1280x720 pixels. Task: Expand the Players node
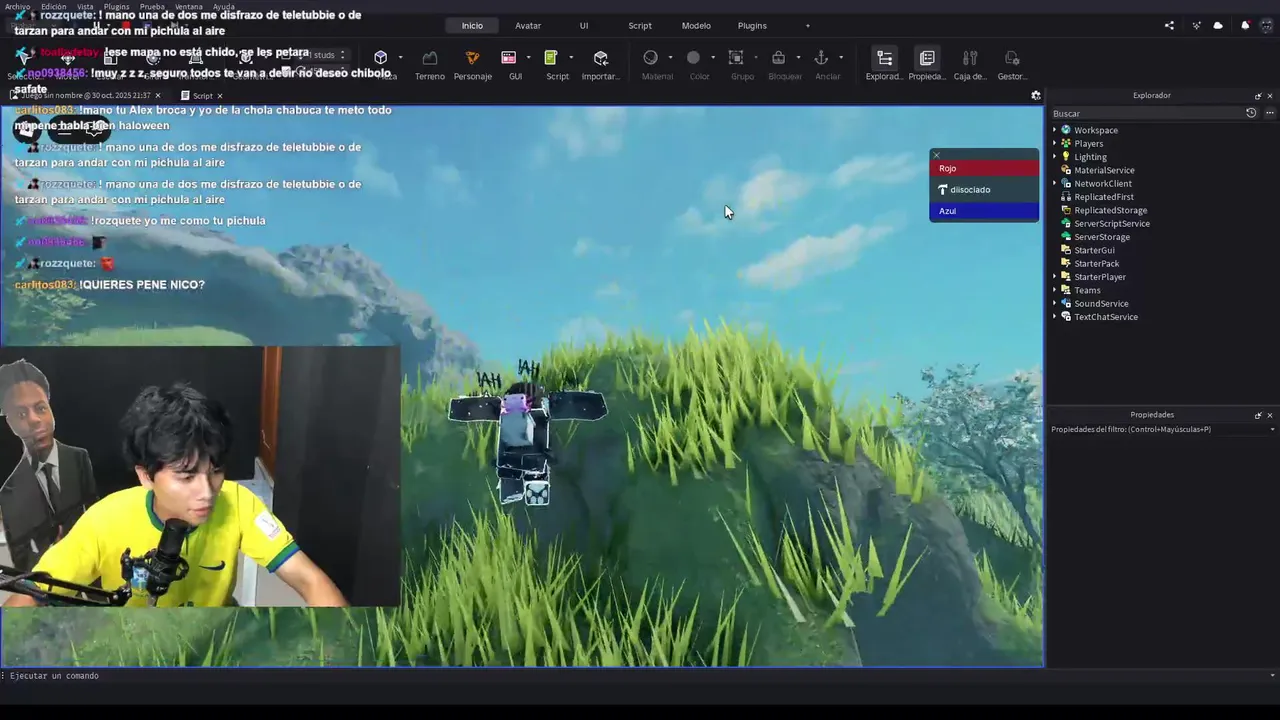[1054, 144]
